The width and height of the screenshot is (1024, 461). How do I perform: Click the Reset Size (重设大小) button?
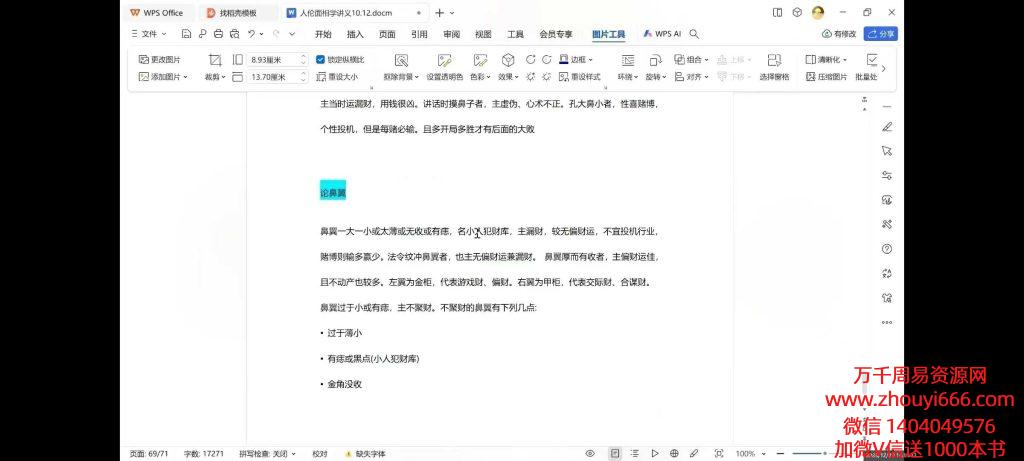342,76
